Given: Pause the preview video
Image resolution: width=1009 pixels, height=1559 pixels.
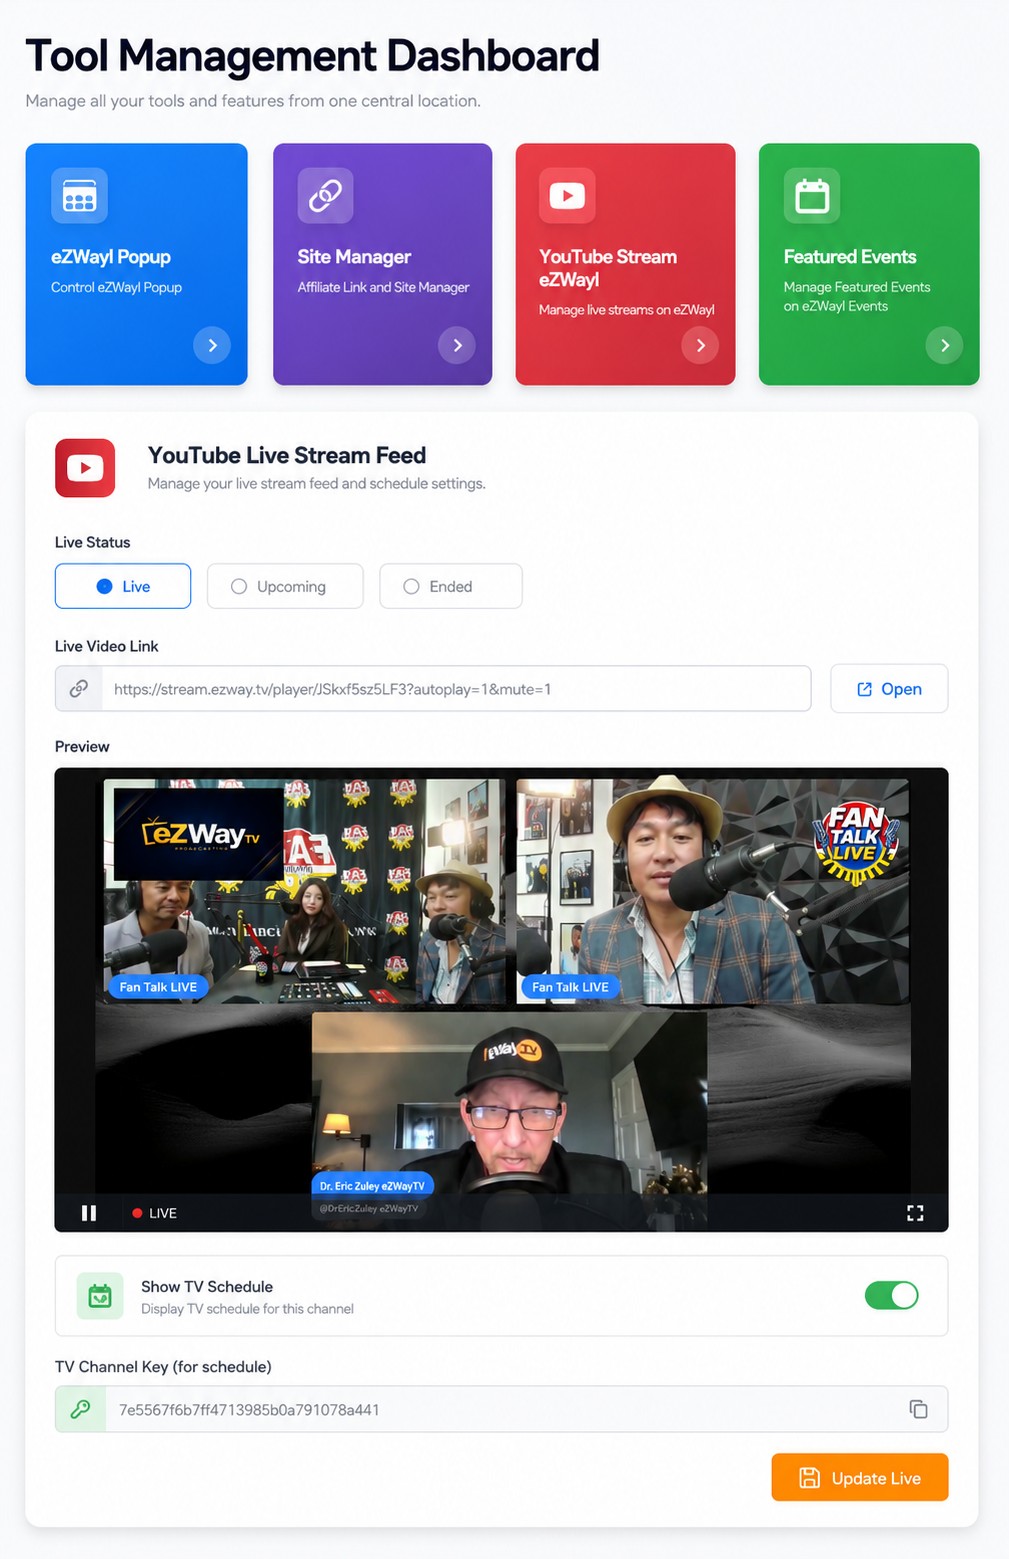Looking at the screenshot, I should tap(89, 1213).
